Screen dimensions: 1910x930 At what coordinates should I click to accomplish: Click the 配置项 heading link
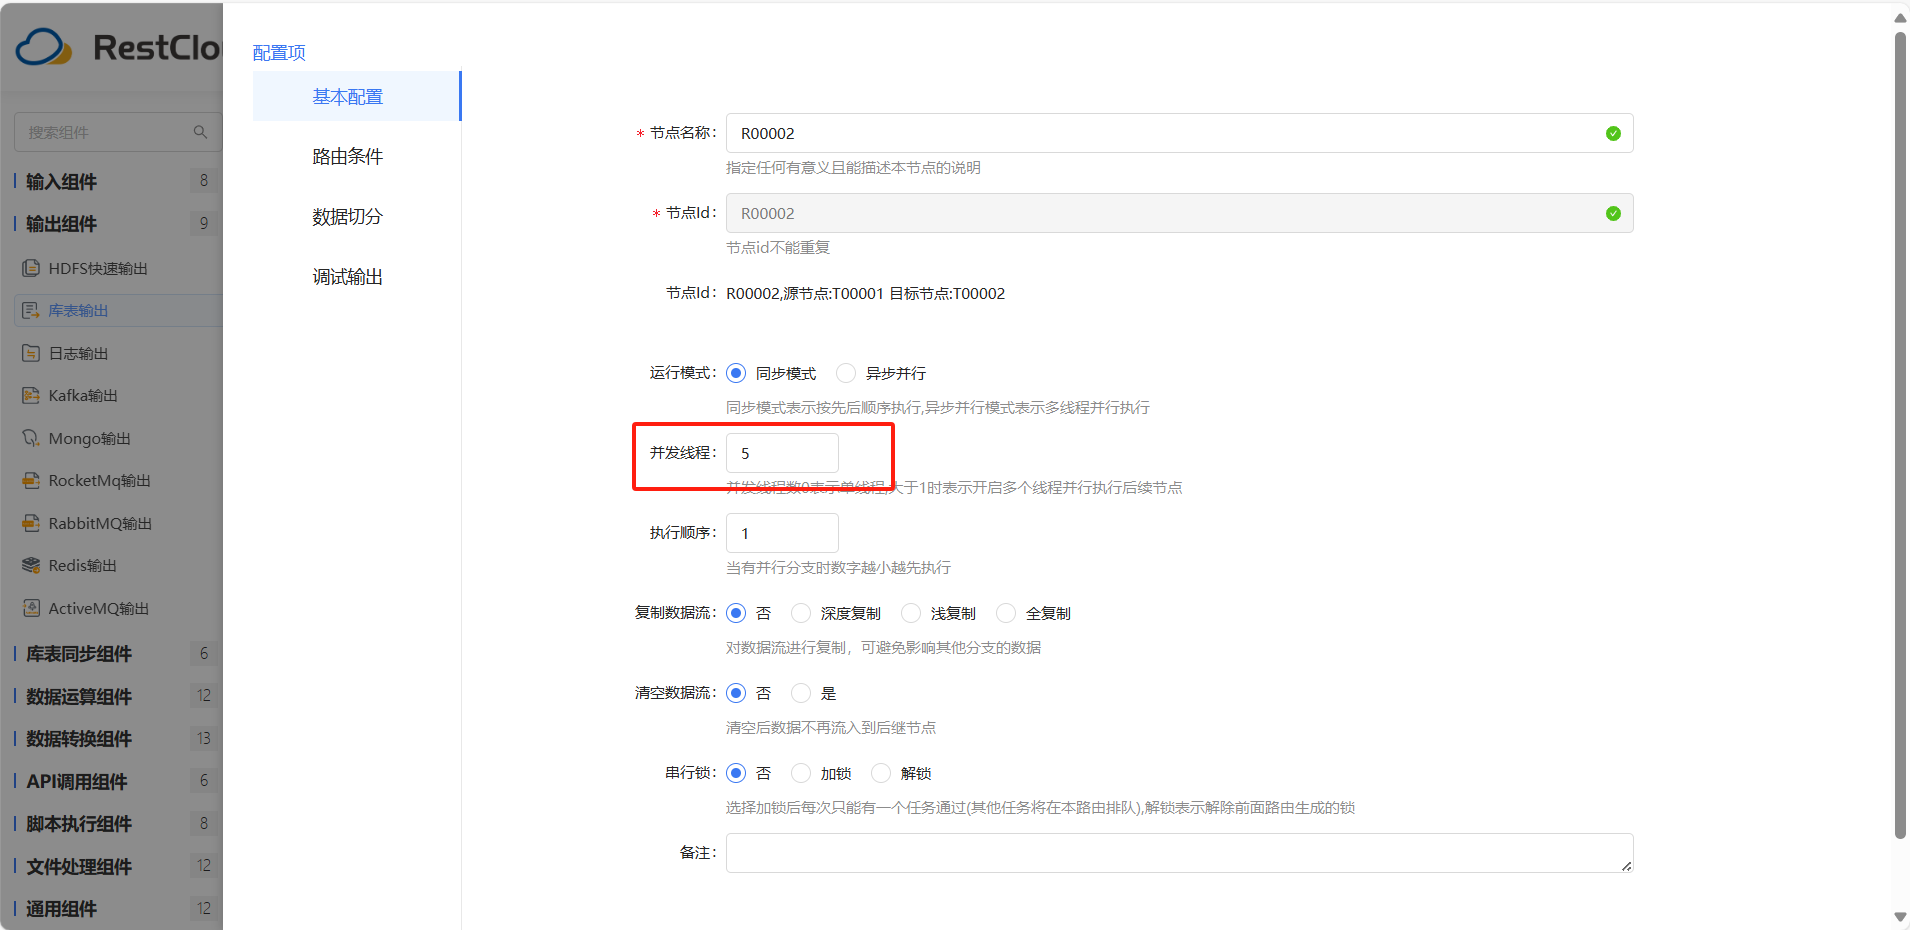point(279,52)
